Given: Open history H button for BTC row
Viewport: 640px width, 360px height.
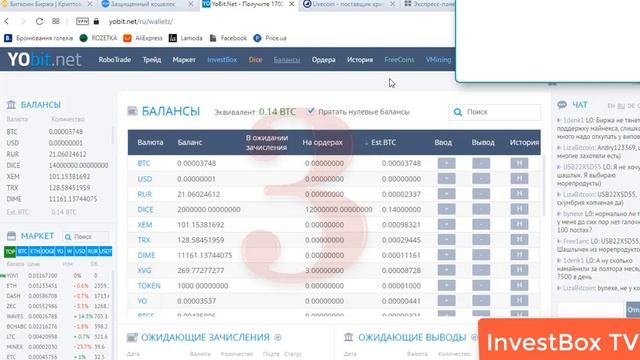Looking at the screenshot, I should [x=519, y=163].
